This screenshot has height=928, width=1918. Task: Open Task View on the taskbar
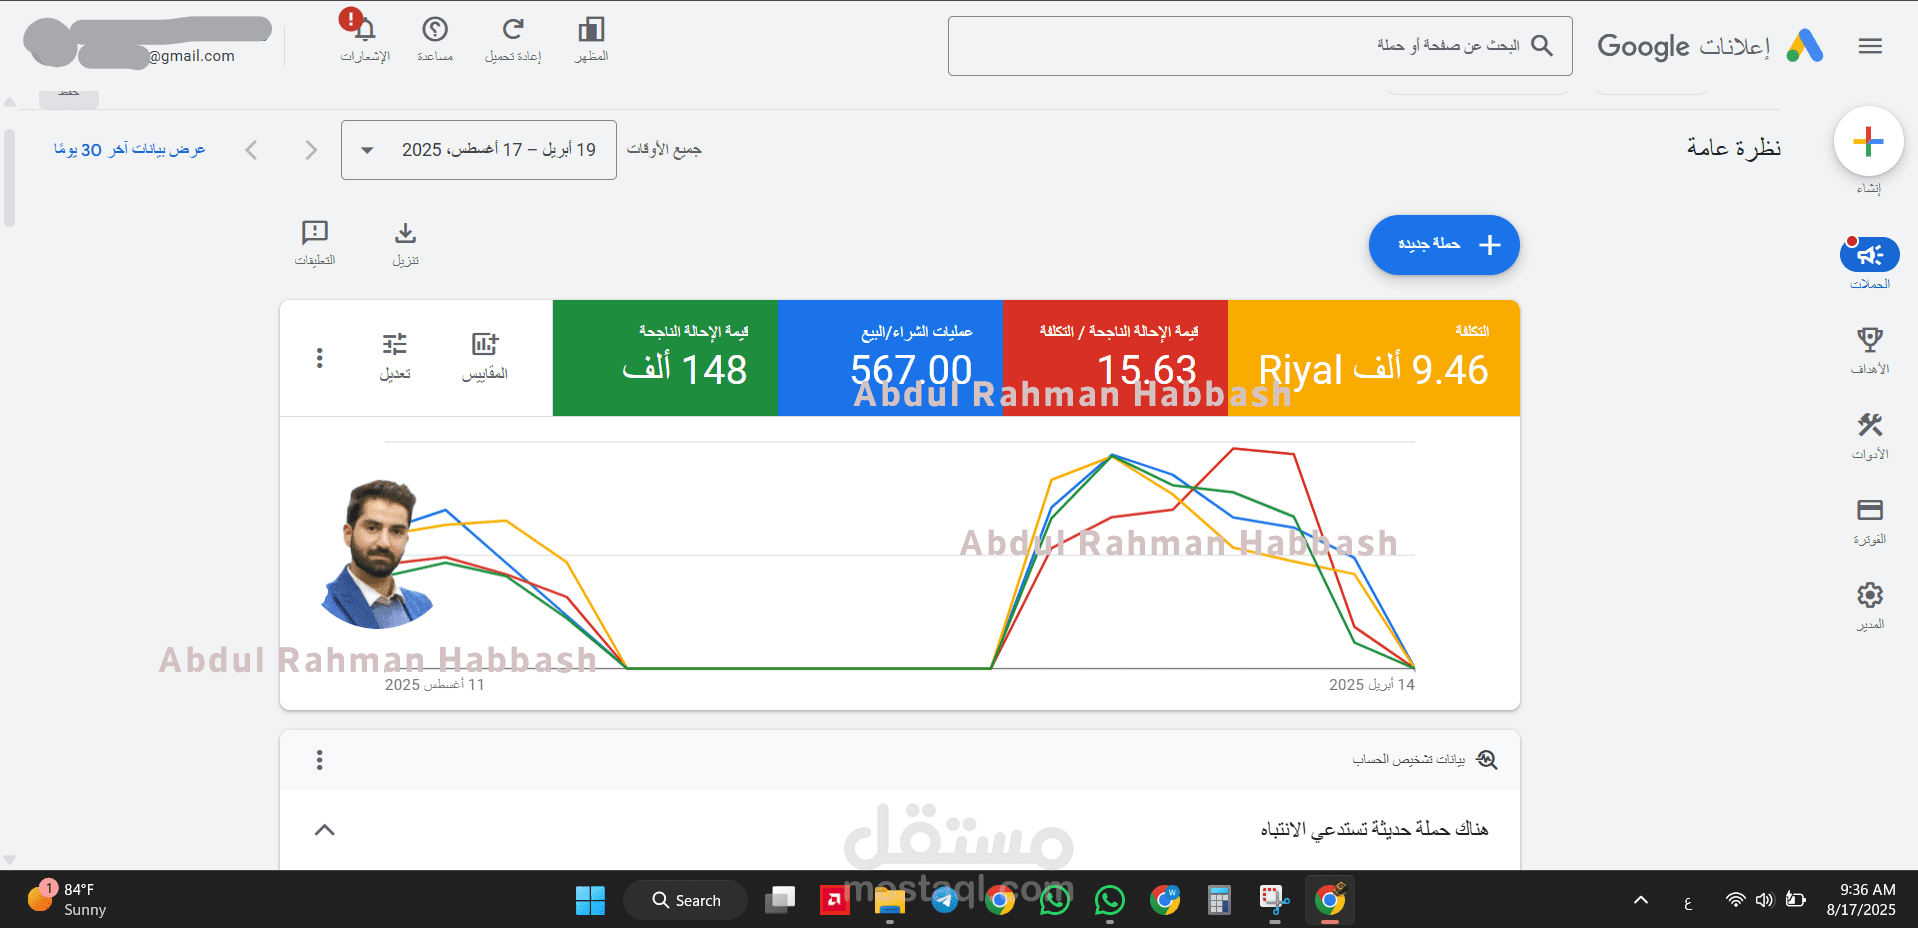pos(780,900)
